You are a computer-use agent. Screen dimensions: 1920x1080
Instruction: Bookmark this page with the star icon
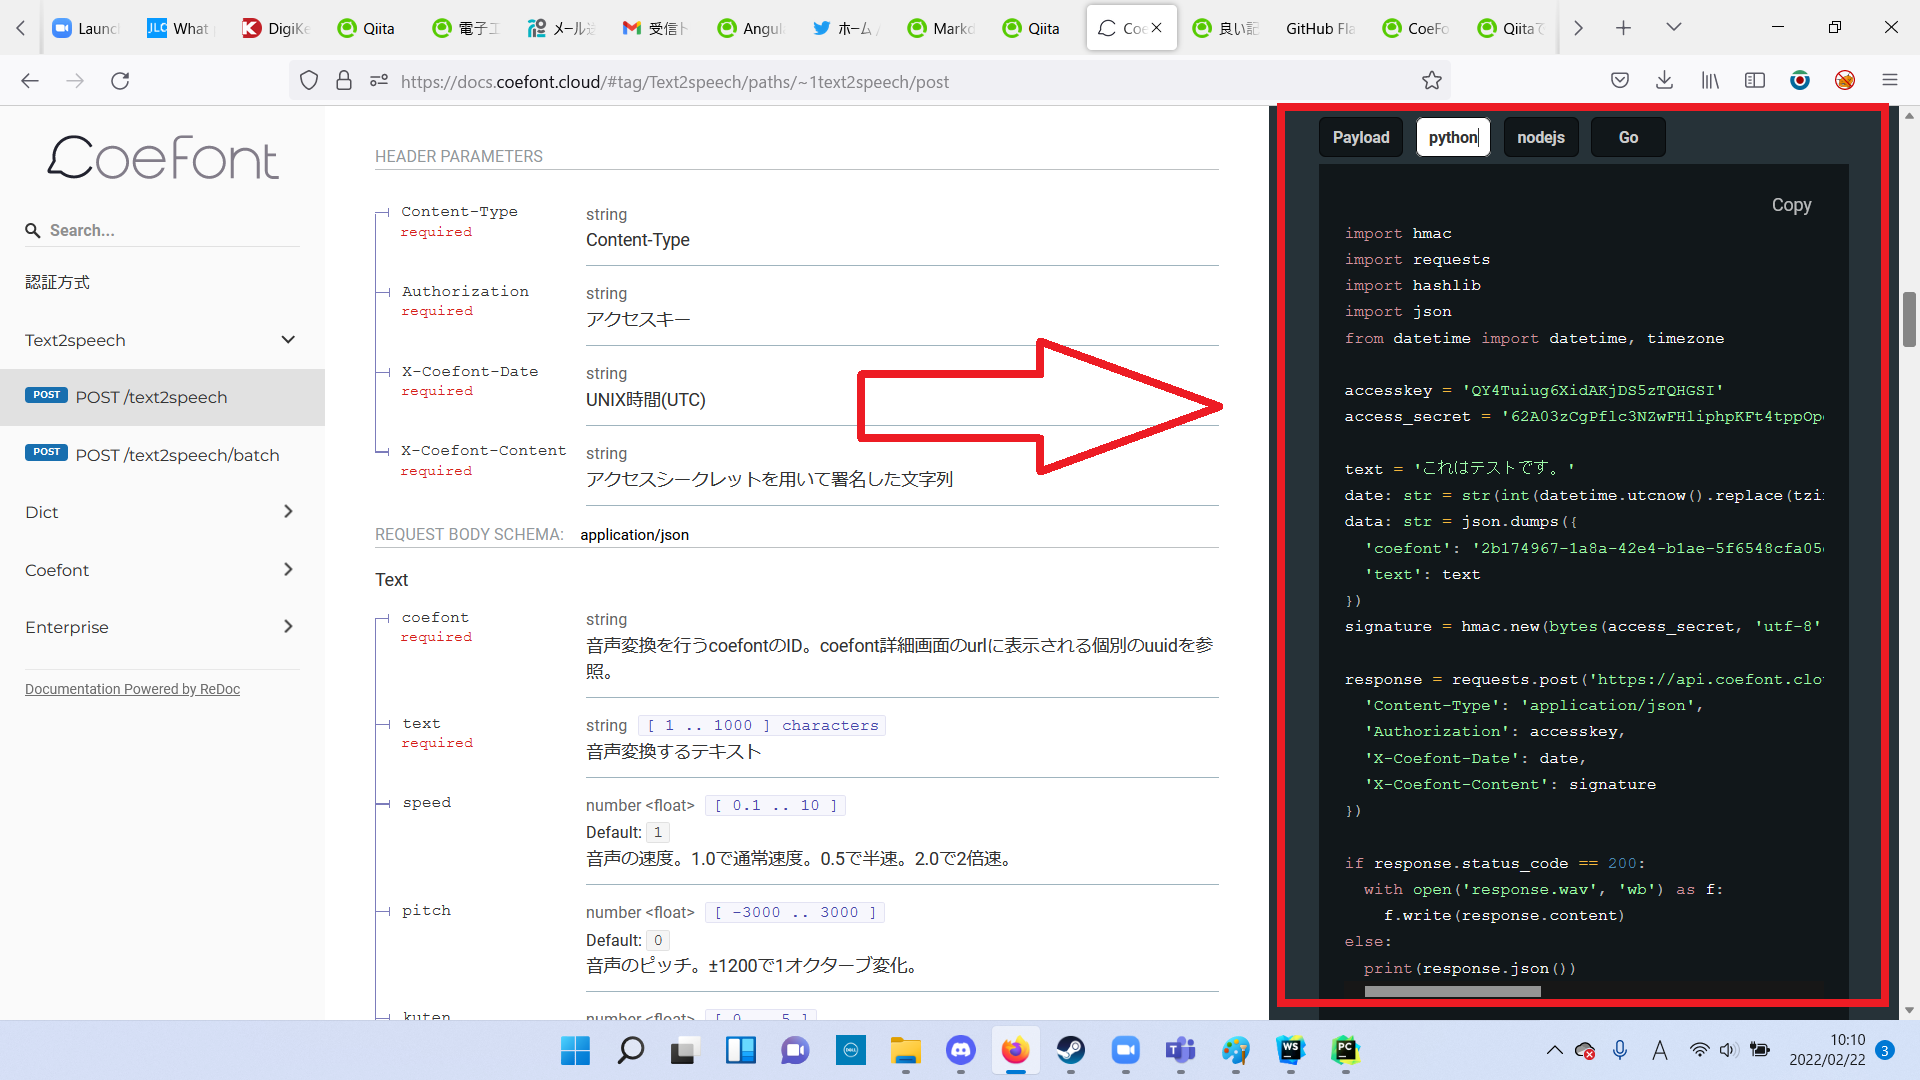[x=1432, y=81]
